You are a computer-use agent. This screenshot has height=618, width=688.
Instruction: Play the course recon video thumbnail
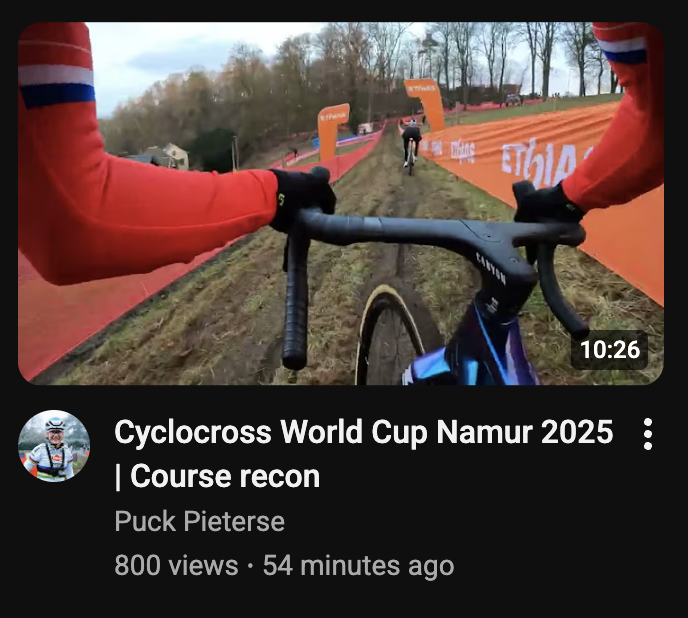(x=340, y=204)
